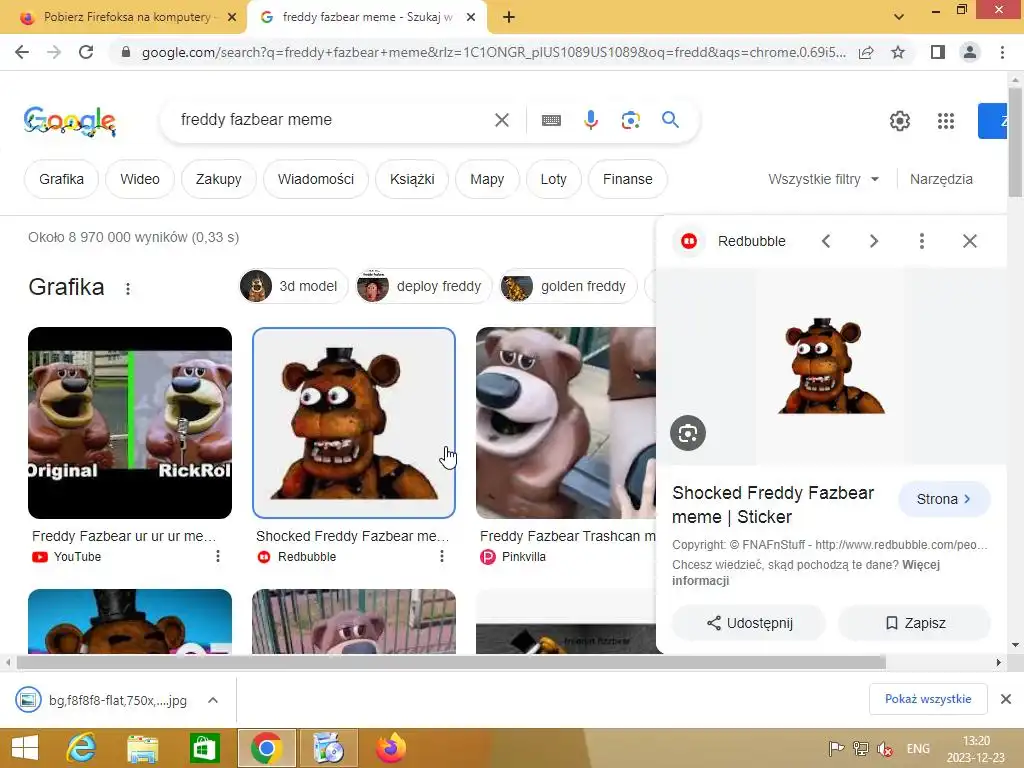Viewport: 1024px width, 768px height.
Task: Open new browser tab
Action: click(x=509, y=18)
